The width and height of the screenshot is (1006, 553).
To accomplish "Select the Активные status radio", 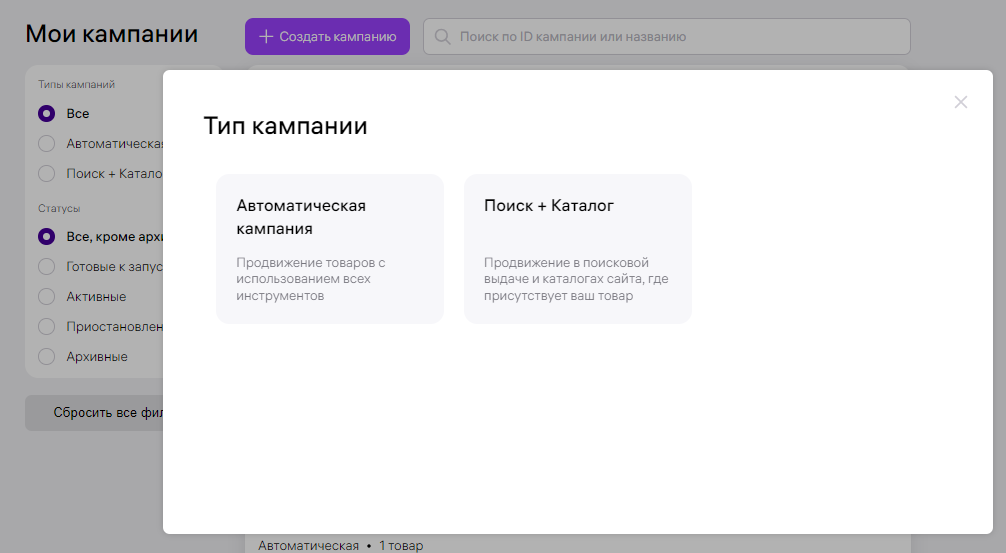I will click(46, 296).
